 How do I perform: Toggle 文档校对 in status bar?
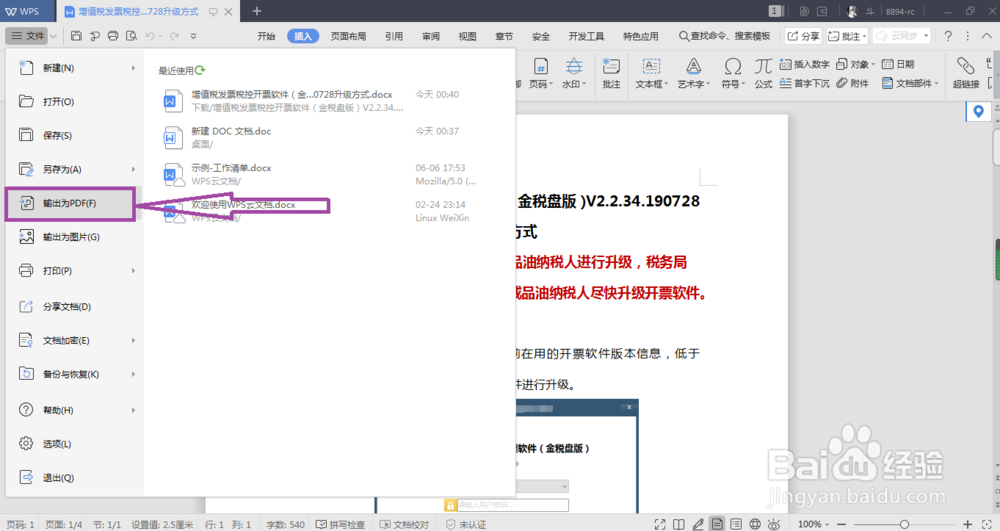tap(404, 524)
